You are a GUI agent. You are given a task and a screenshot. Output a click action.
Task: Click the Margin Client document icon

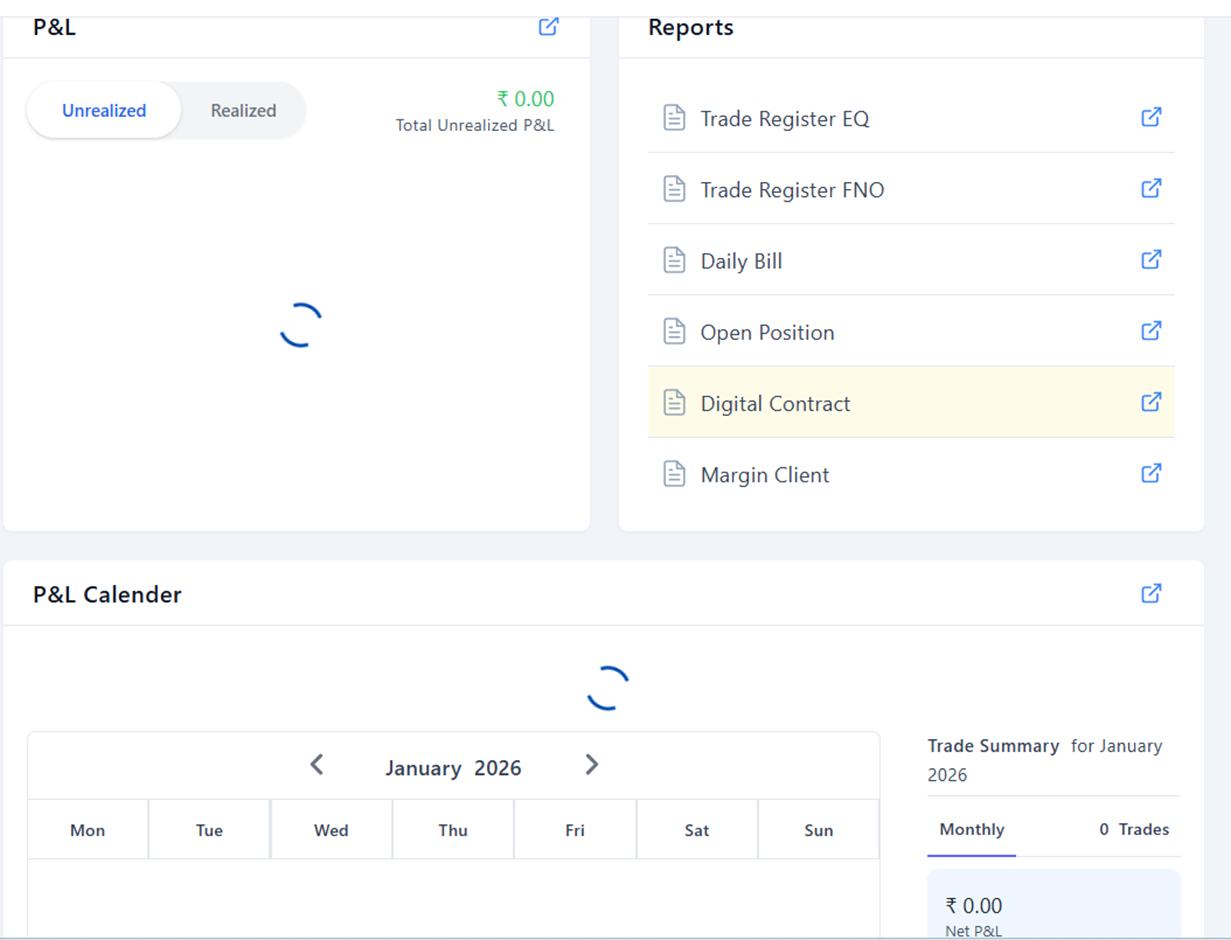(675, 474)
